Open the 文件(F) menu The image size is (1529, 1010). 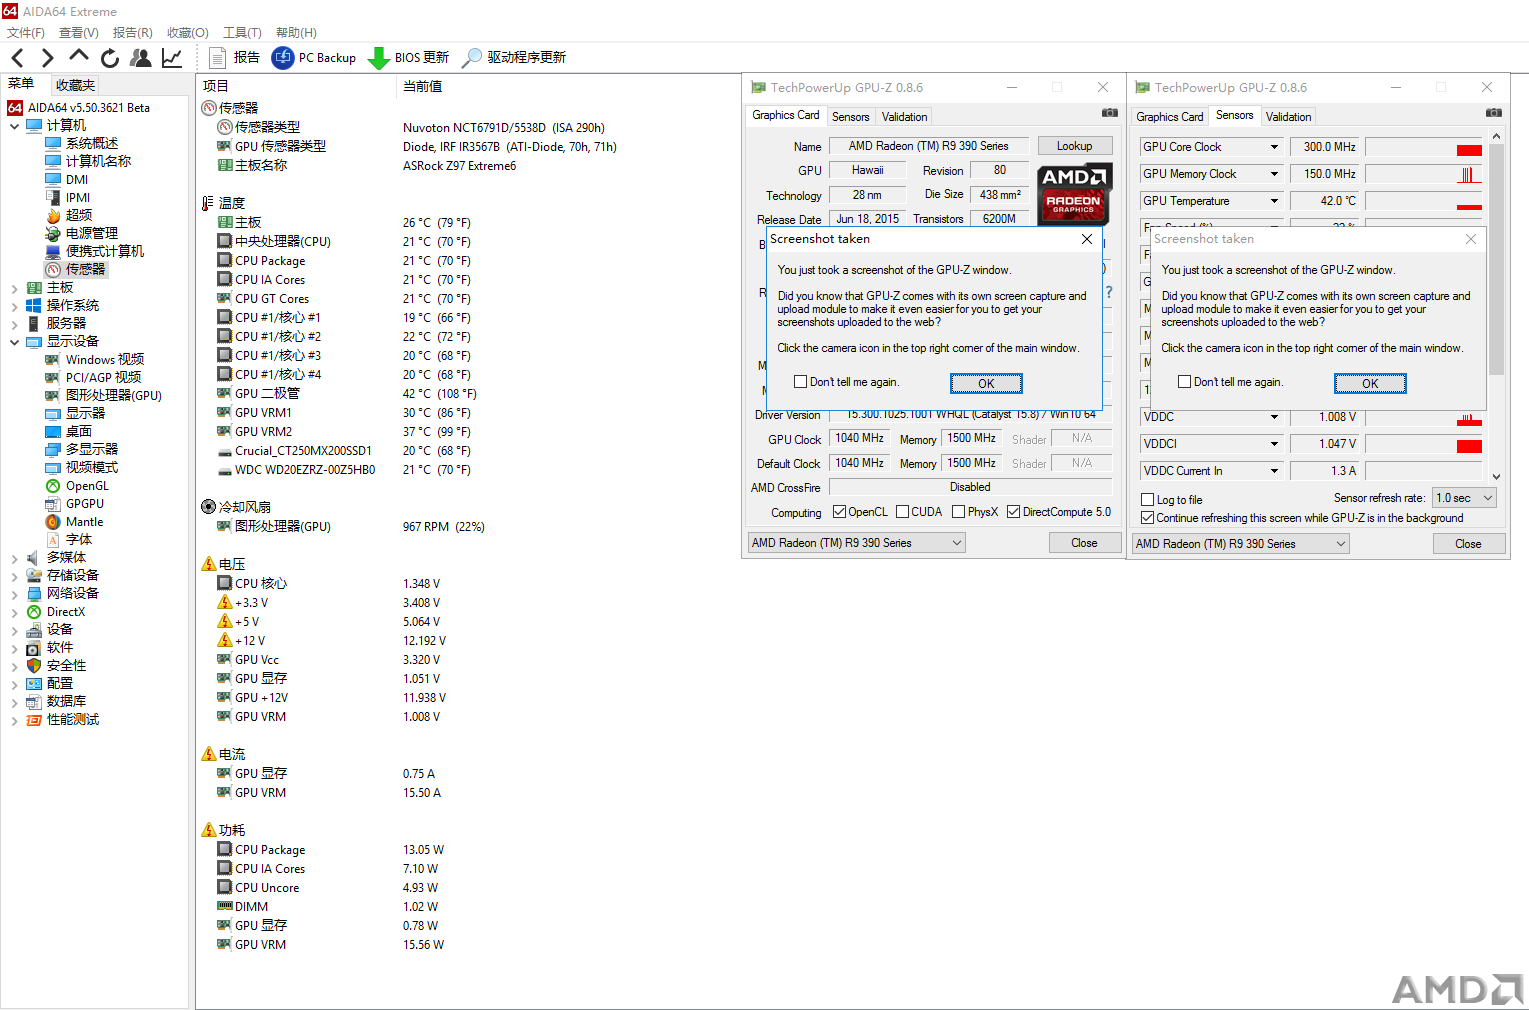(x=25, y=33)
